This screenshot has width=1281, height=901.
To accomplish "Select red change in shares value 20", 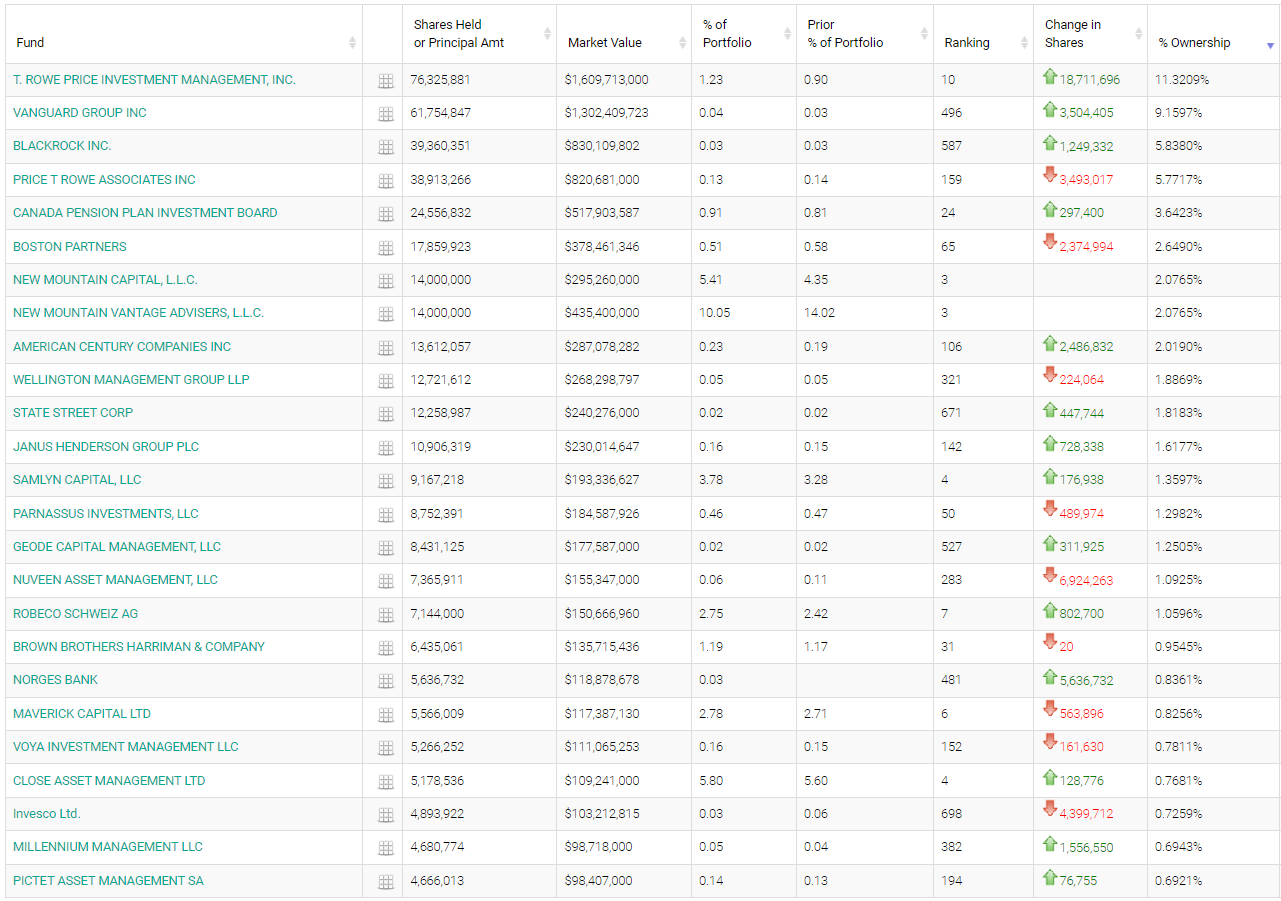I will click(x=1067, y=647).
